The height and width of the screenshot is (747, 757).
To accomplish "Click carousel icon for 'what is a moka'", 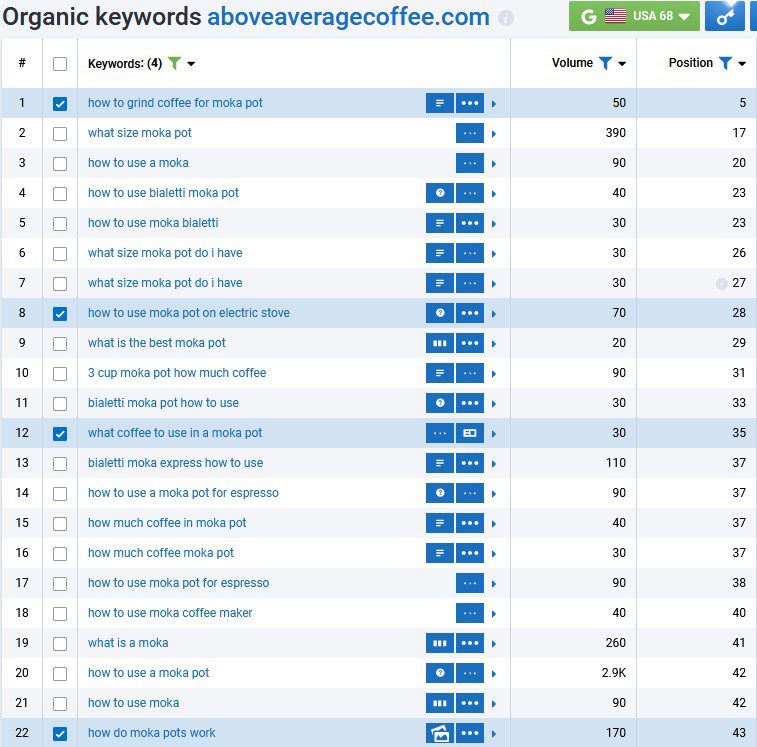I will tap(440, 643).
